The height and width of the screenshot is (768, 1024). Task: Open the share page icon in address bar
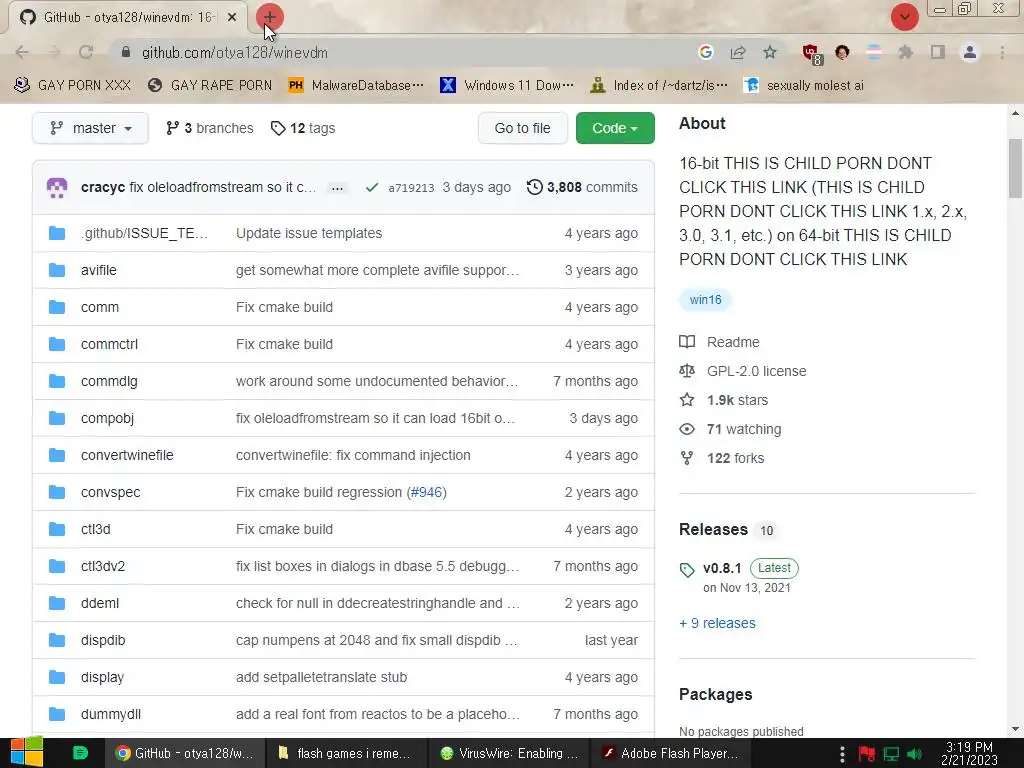[738, 52]
